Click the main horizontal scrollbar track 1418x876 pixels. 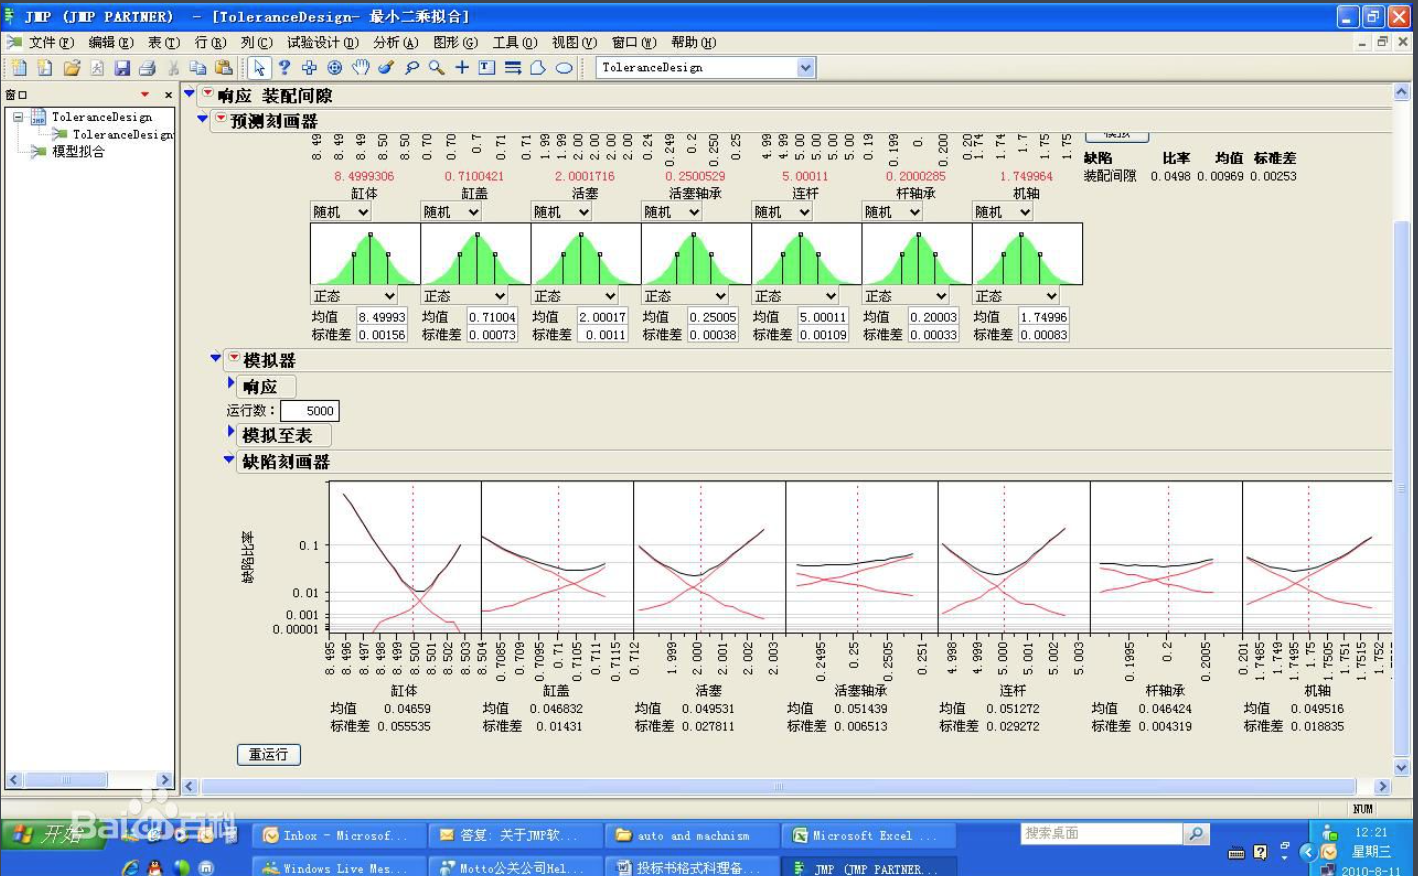[780, 787]
